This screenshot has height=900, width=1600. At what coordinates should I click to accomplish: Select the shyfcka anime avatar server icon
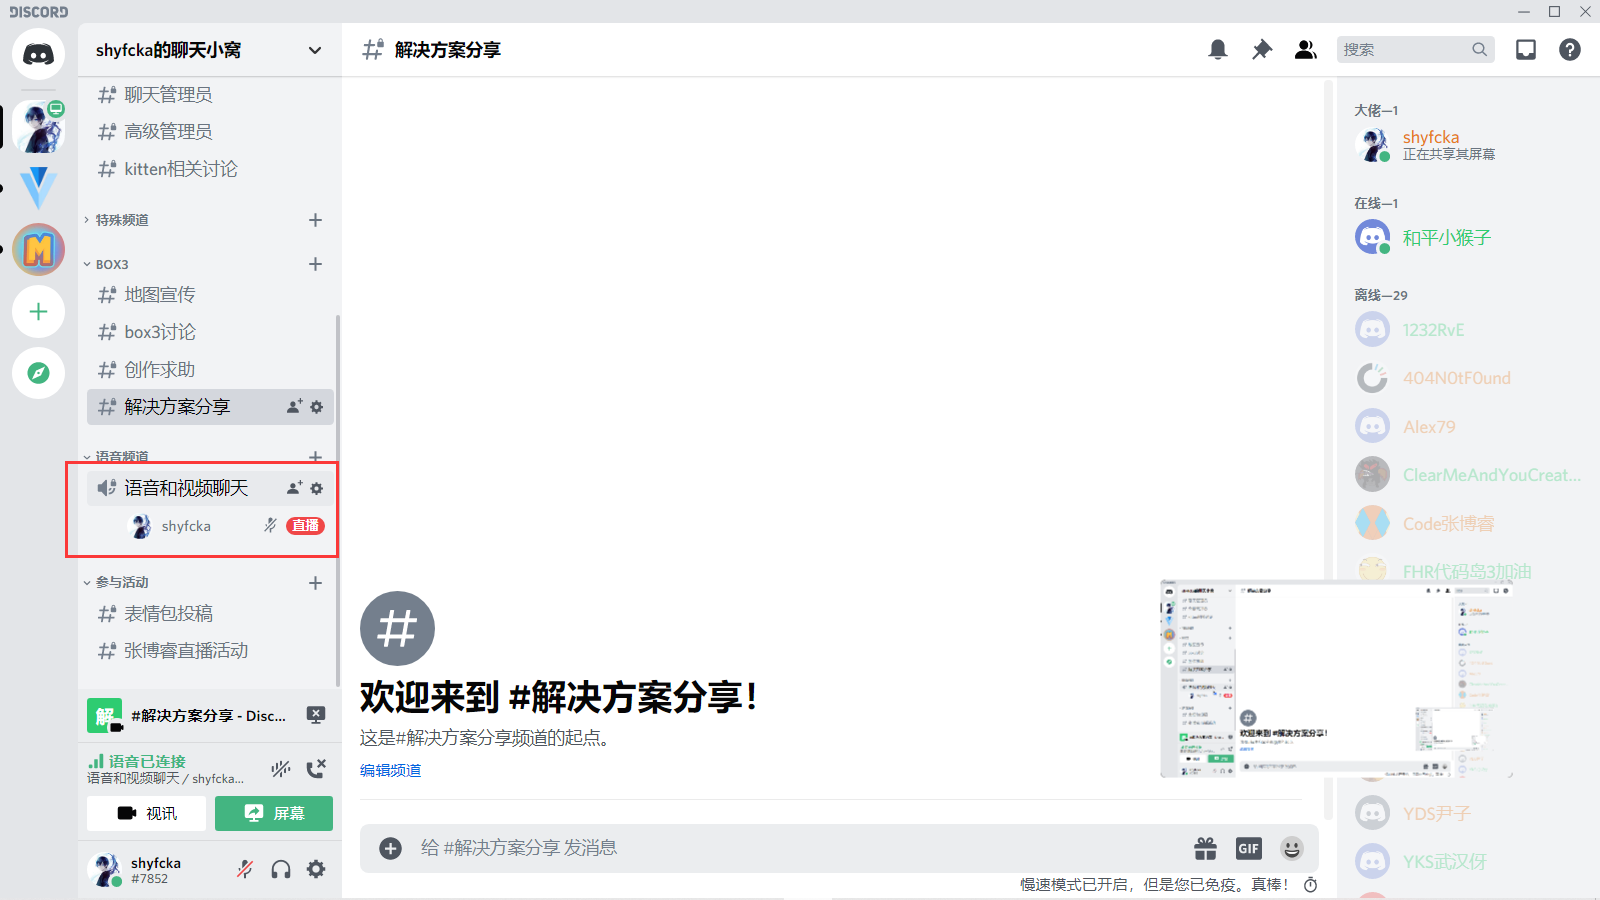[39, 126]
